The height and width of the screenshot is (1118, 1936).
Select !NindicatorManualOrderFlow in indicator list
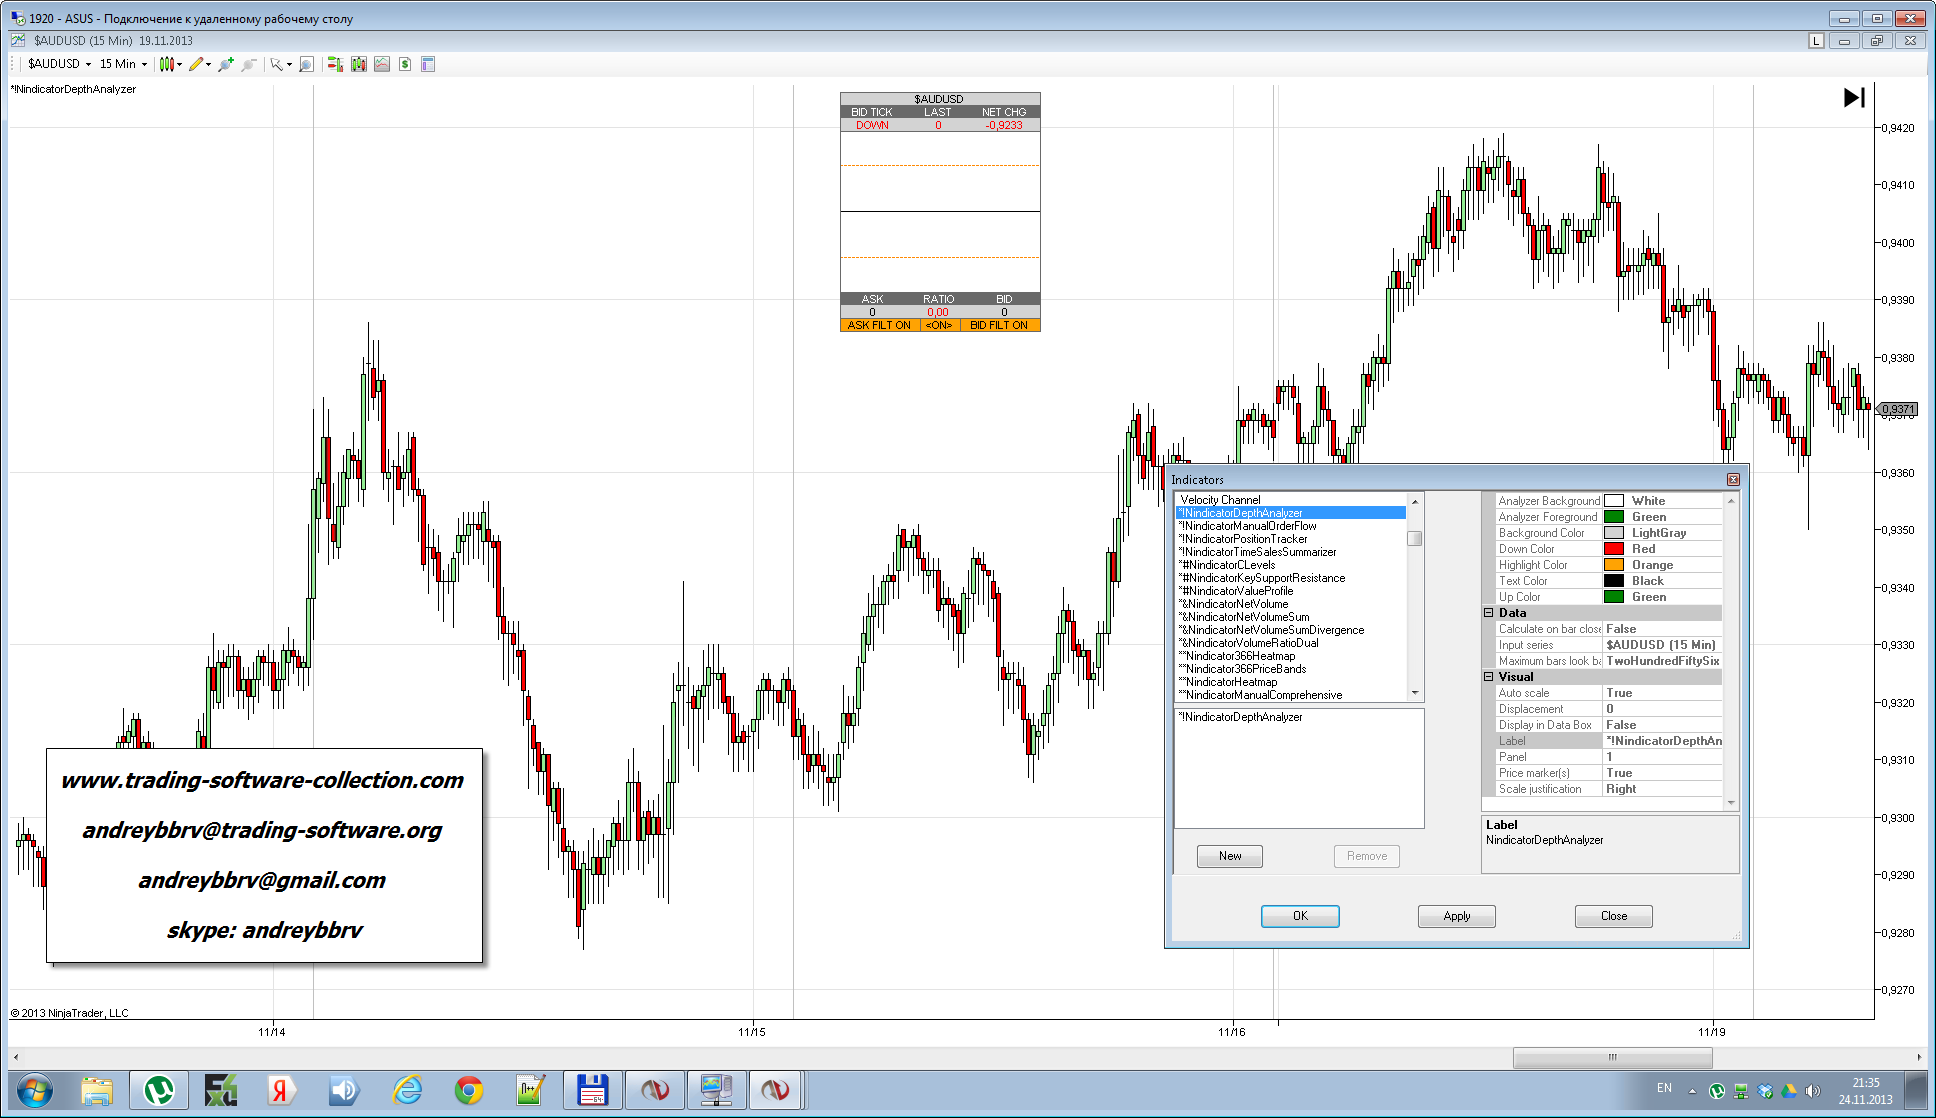[1248, 526]
